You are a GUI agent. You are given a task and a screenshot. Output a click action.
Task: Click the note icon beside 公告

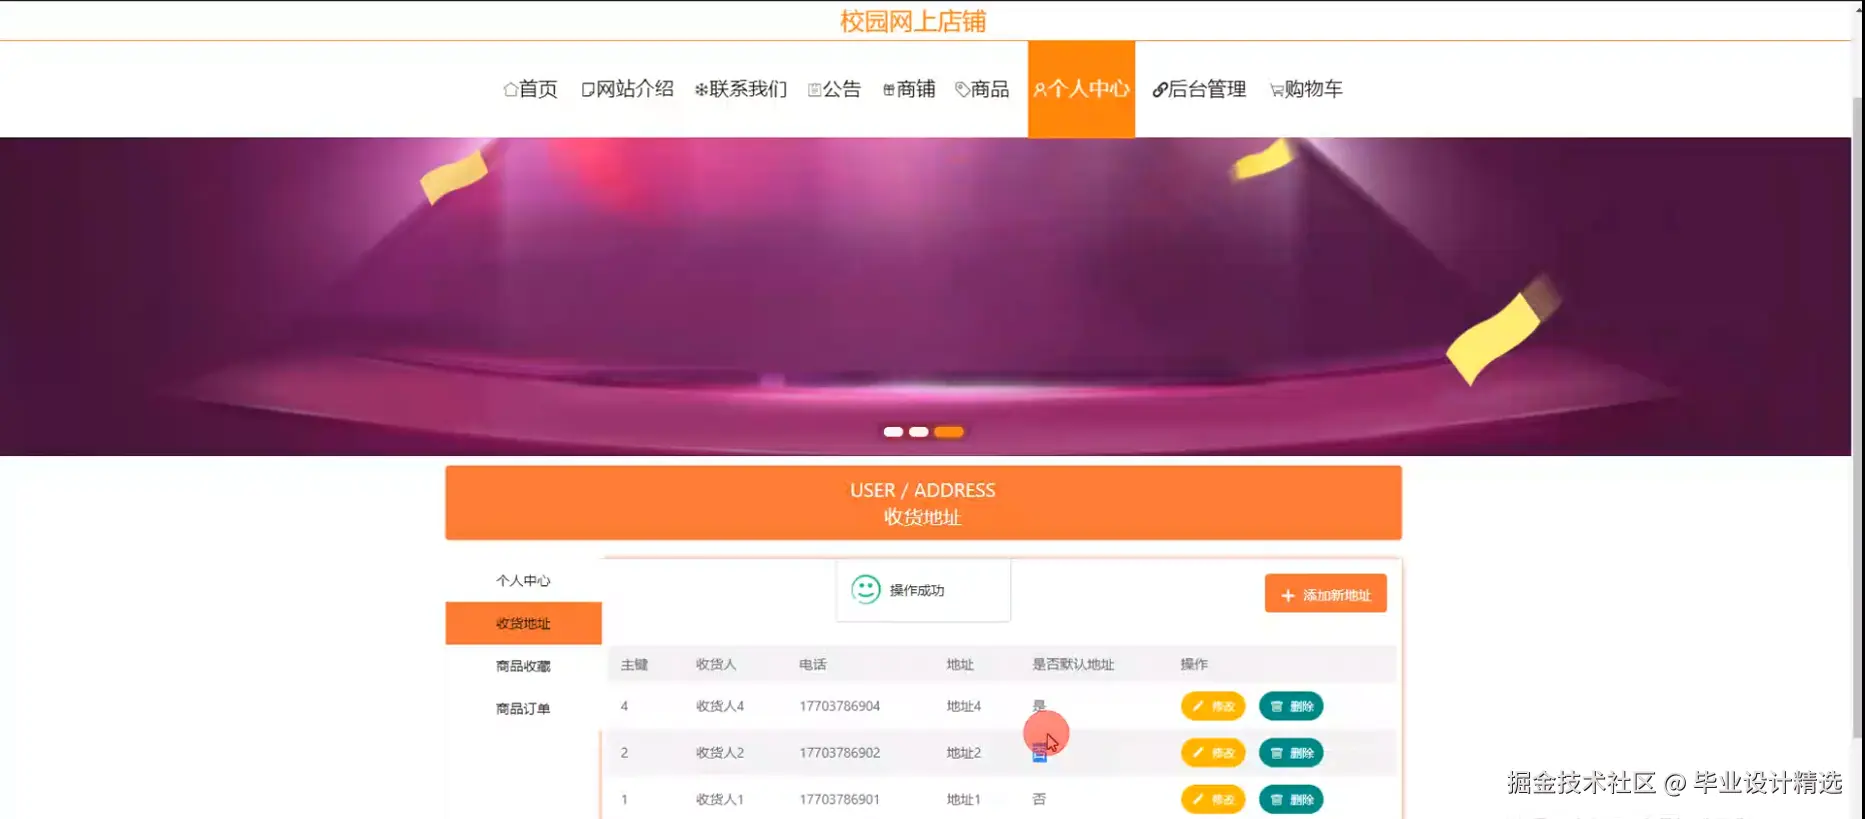[x=814, y=90]
